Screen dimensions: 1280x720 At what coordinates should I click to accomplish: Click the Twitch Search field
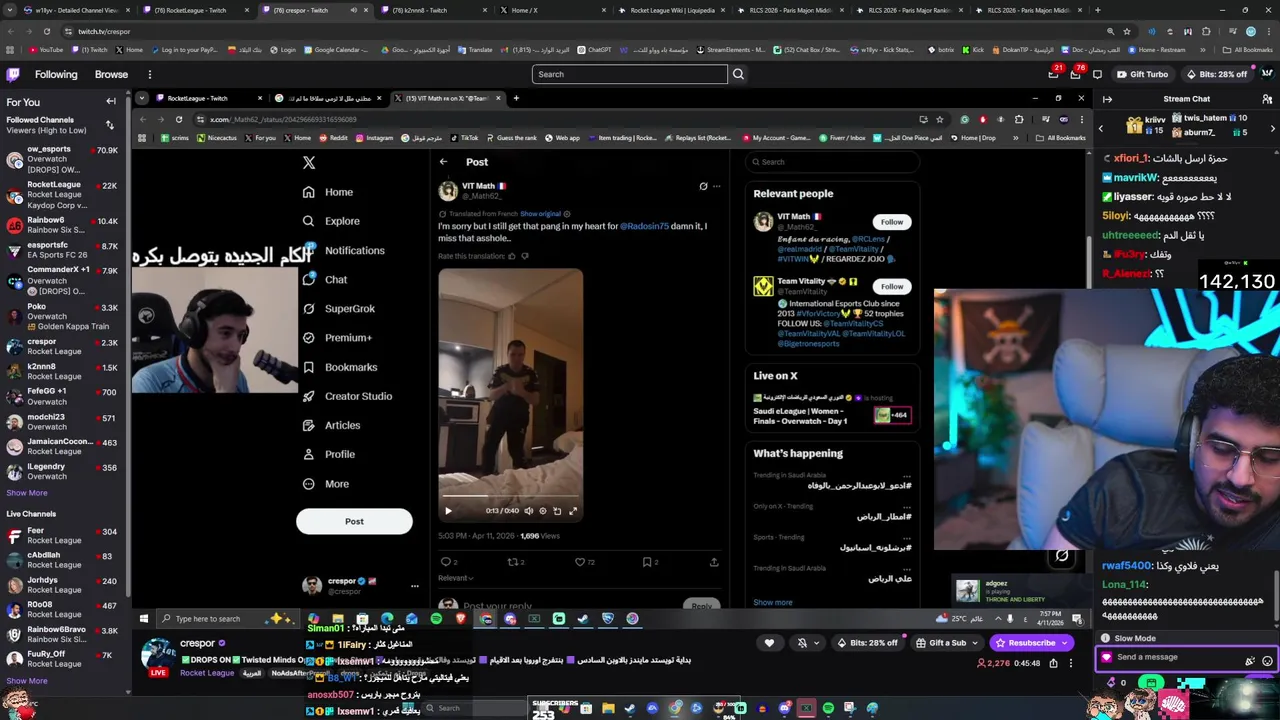(x=629, y=74)
